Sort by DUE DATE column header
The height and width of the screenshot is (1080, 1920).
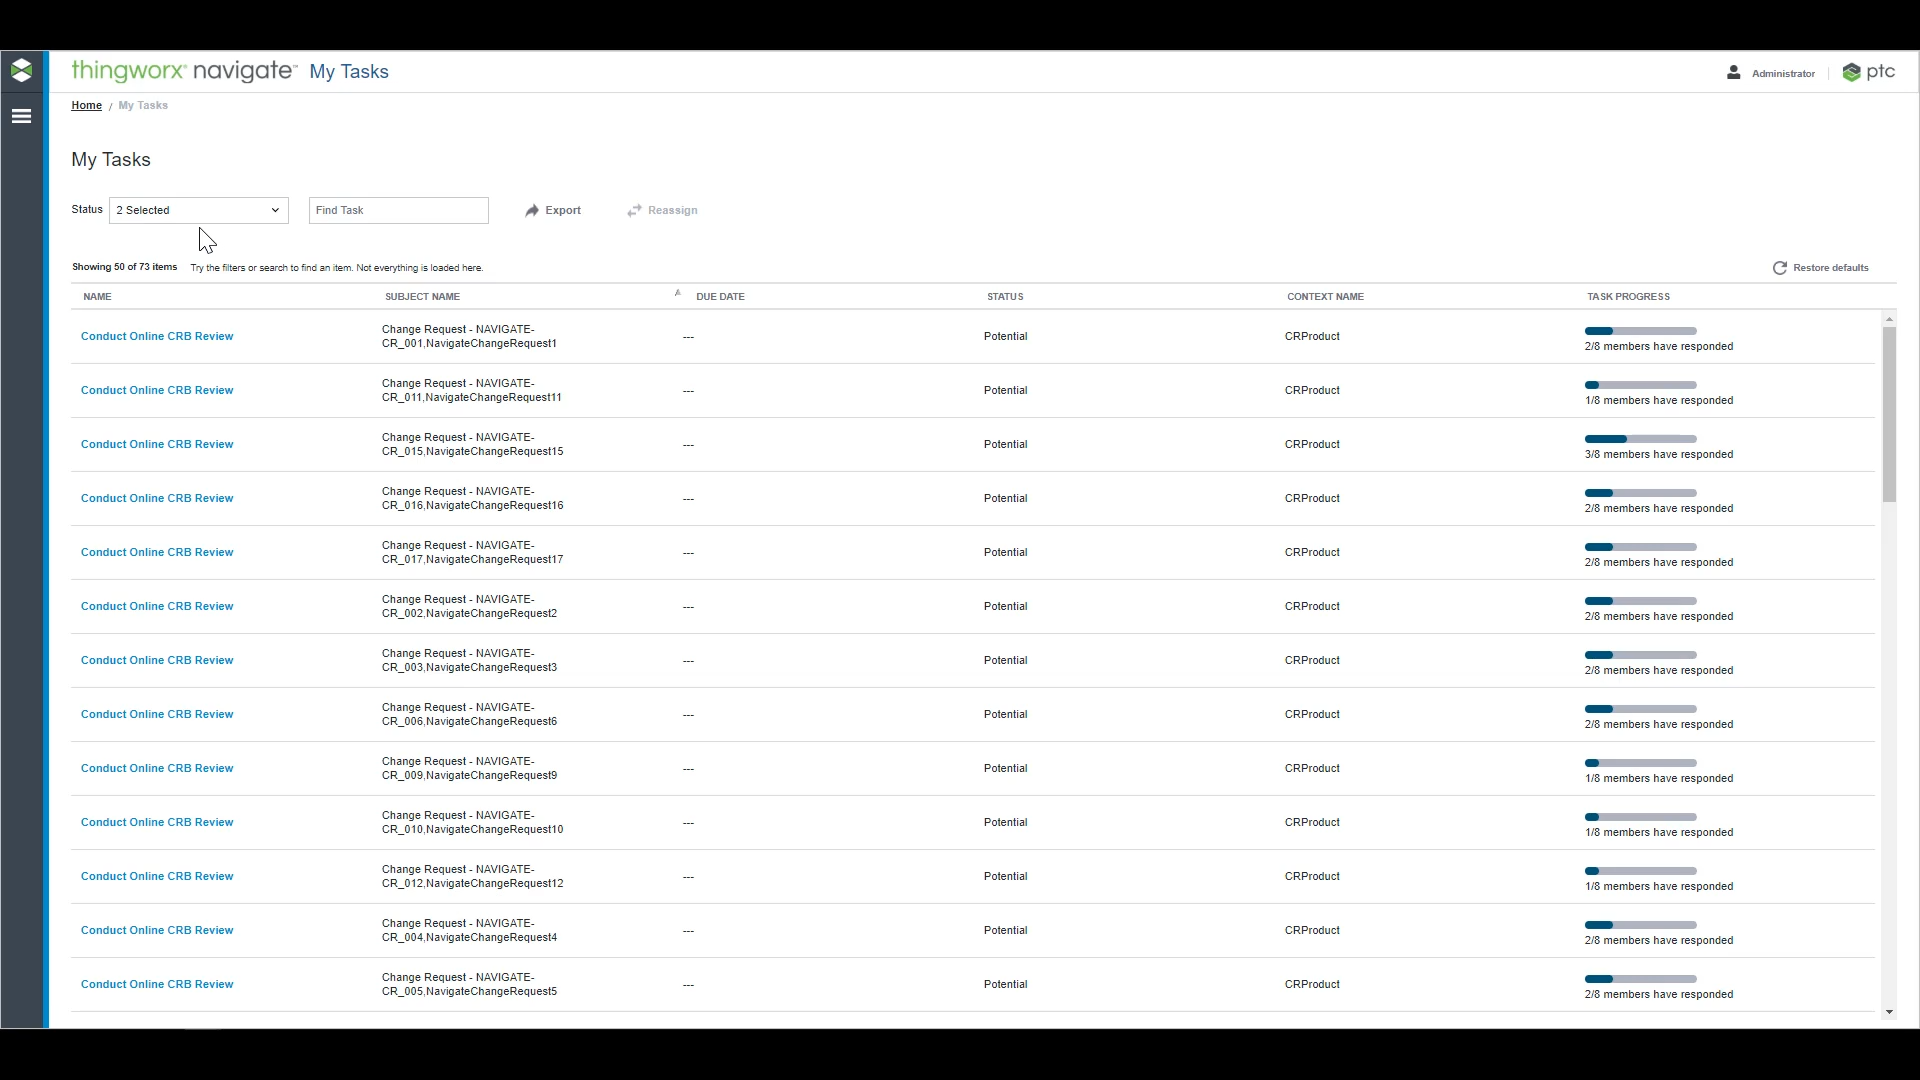(720, 297)
